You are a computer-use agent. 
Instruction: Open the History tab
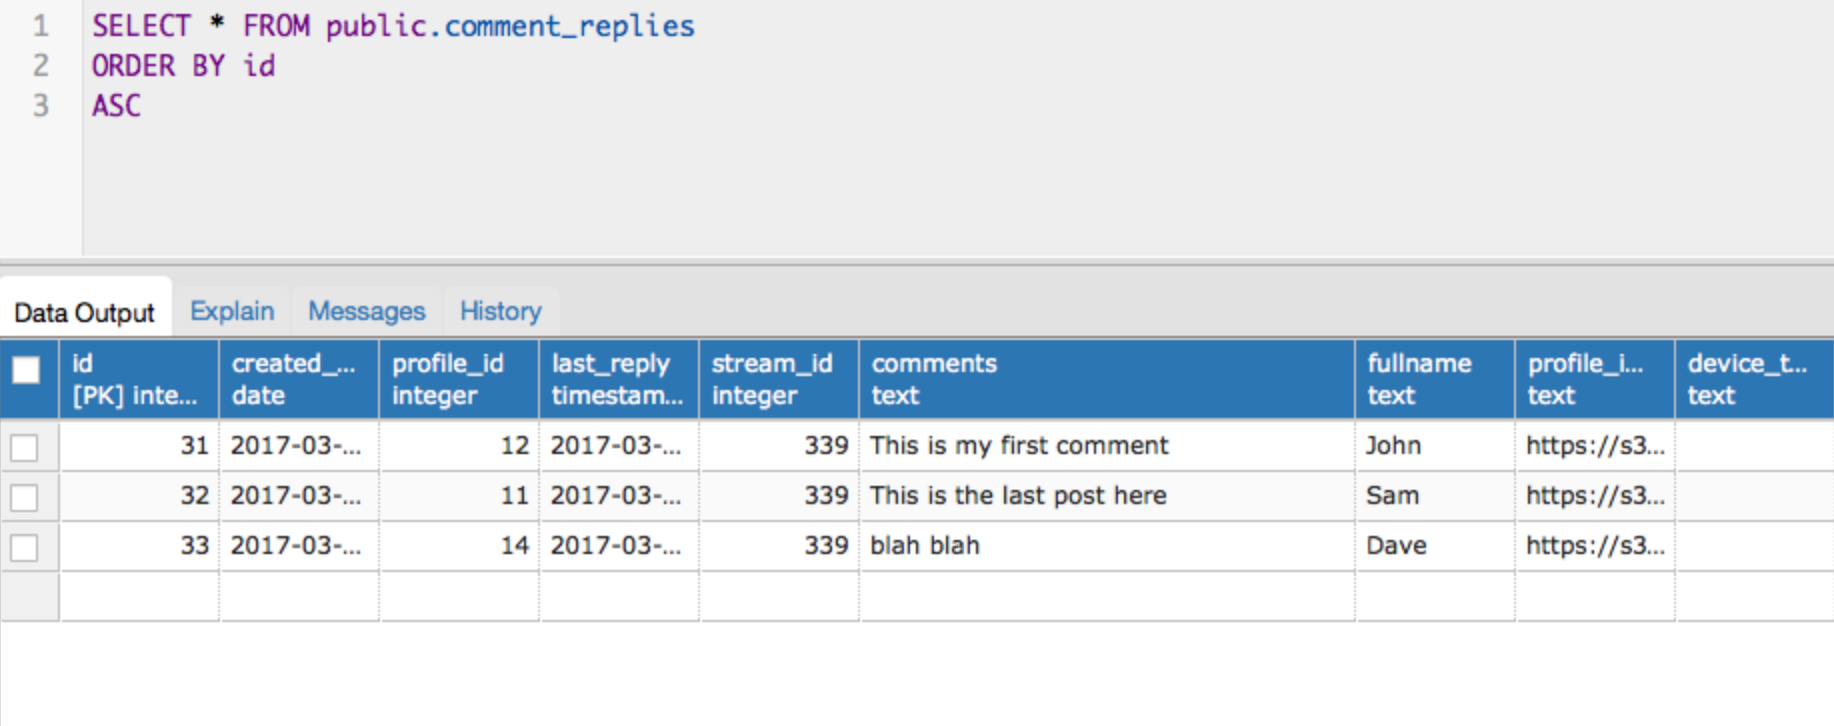click(x=501, y=311)
